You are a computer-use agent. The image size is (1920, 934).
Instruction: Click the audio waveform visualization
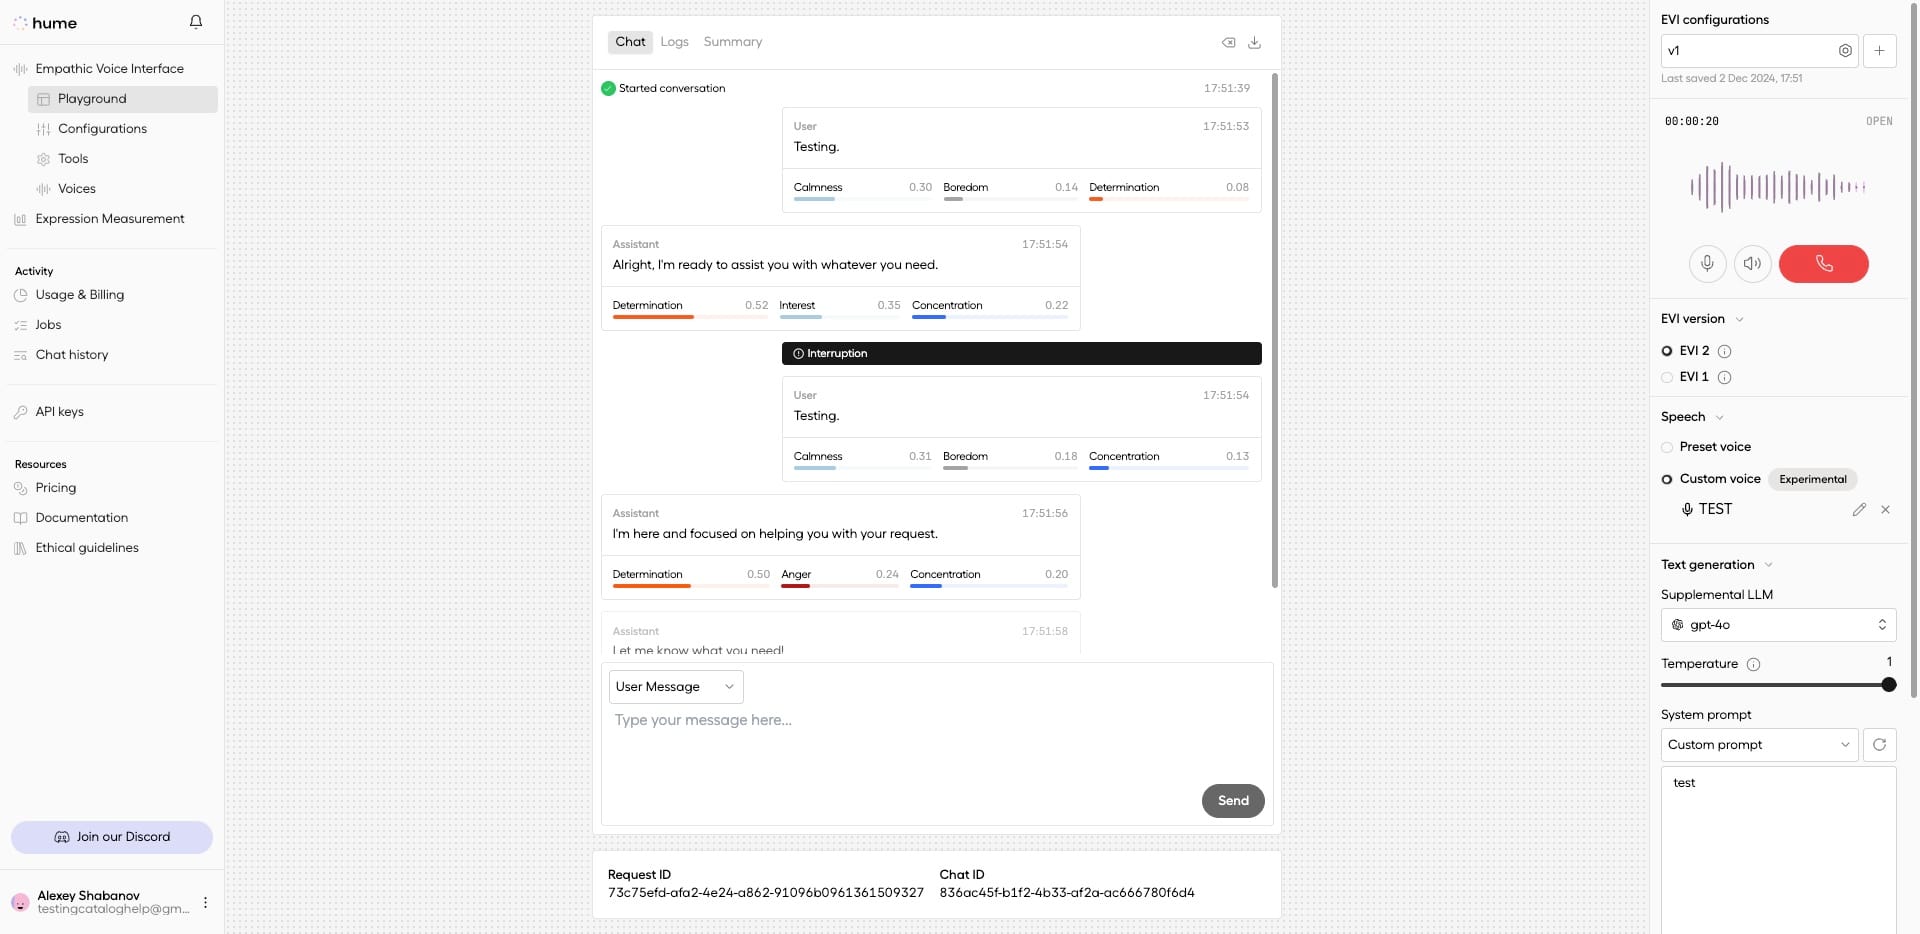click(x=1778, y=187)
